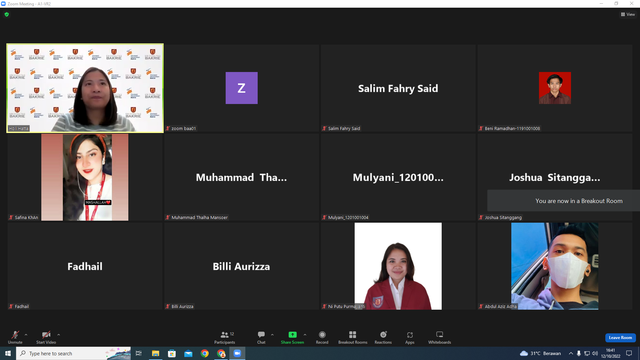Select the purple Z avatar tile
The width and height of the screenshot is (640, 360).
pyautogui.click(x=242, y=88)
